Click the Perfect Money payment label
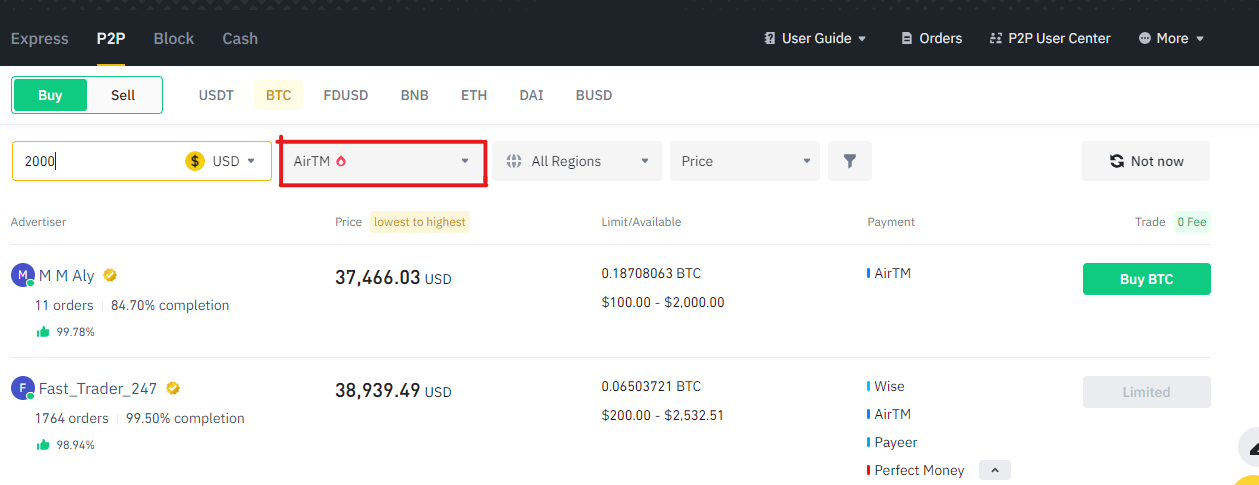Viewport: 1259px width, 485px height. click(x=919, y=470)
